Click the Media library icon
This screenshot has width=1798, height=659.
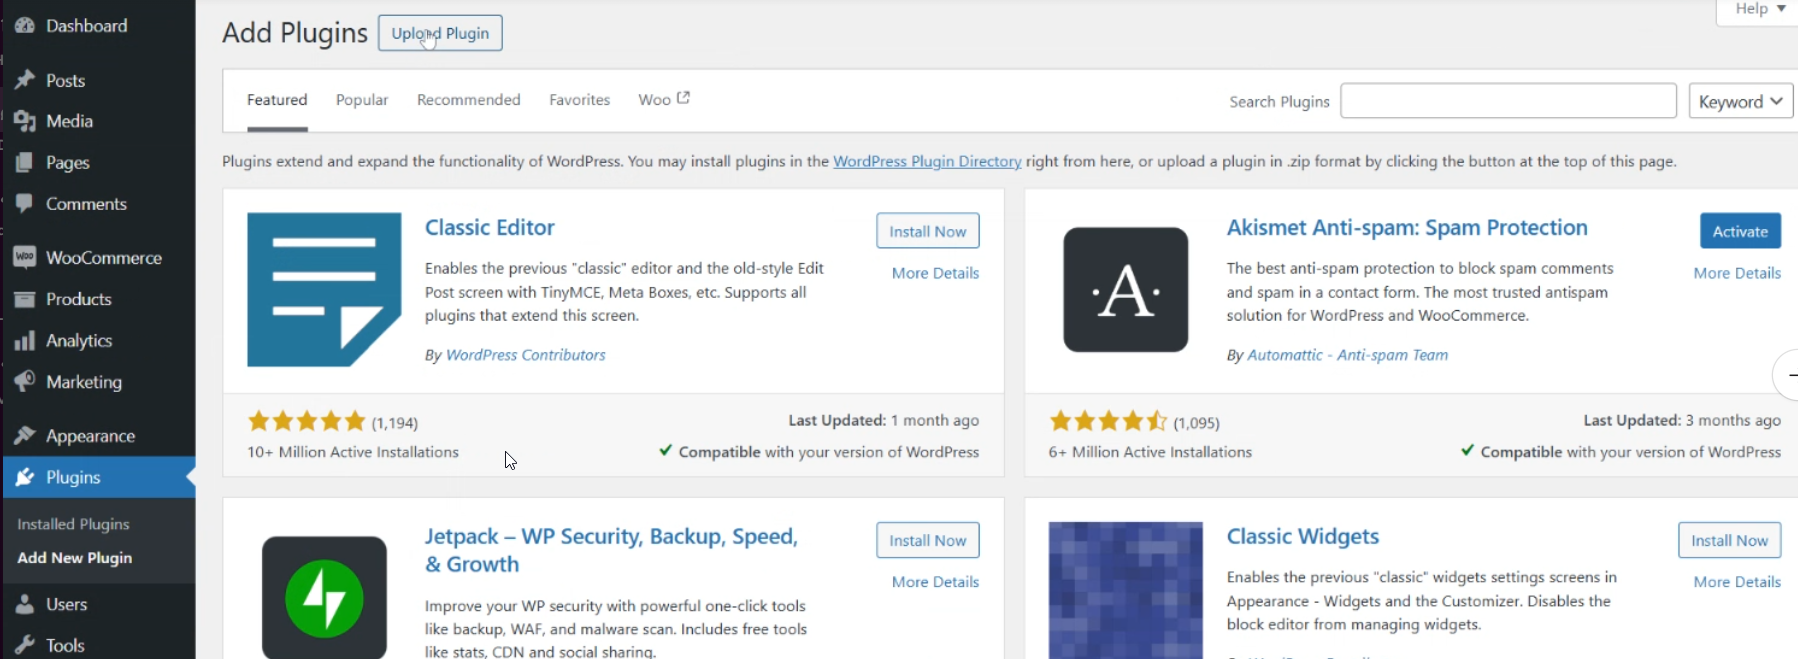click(25, 121)
